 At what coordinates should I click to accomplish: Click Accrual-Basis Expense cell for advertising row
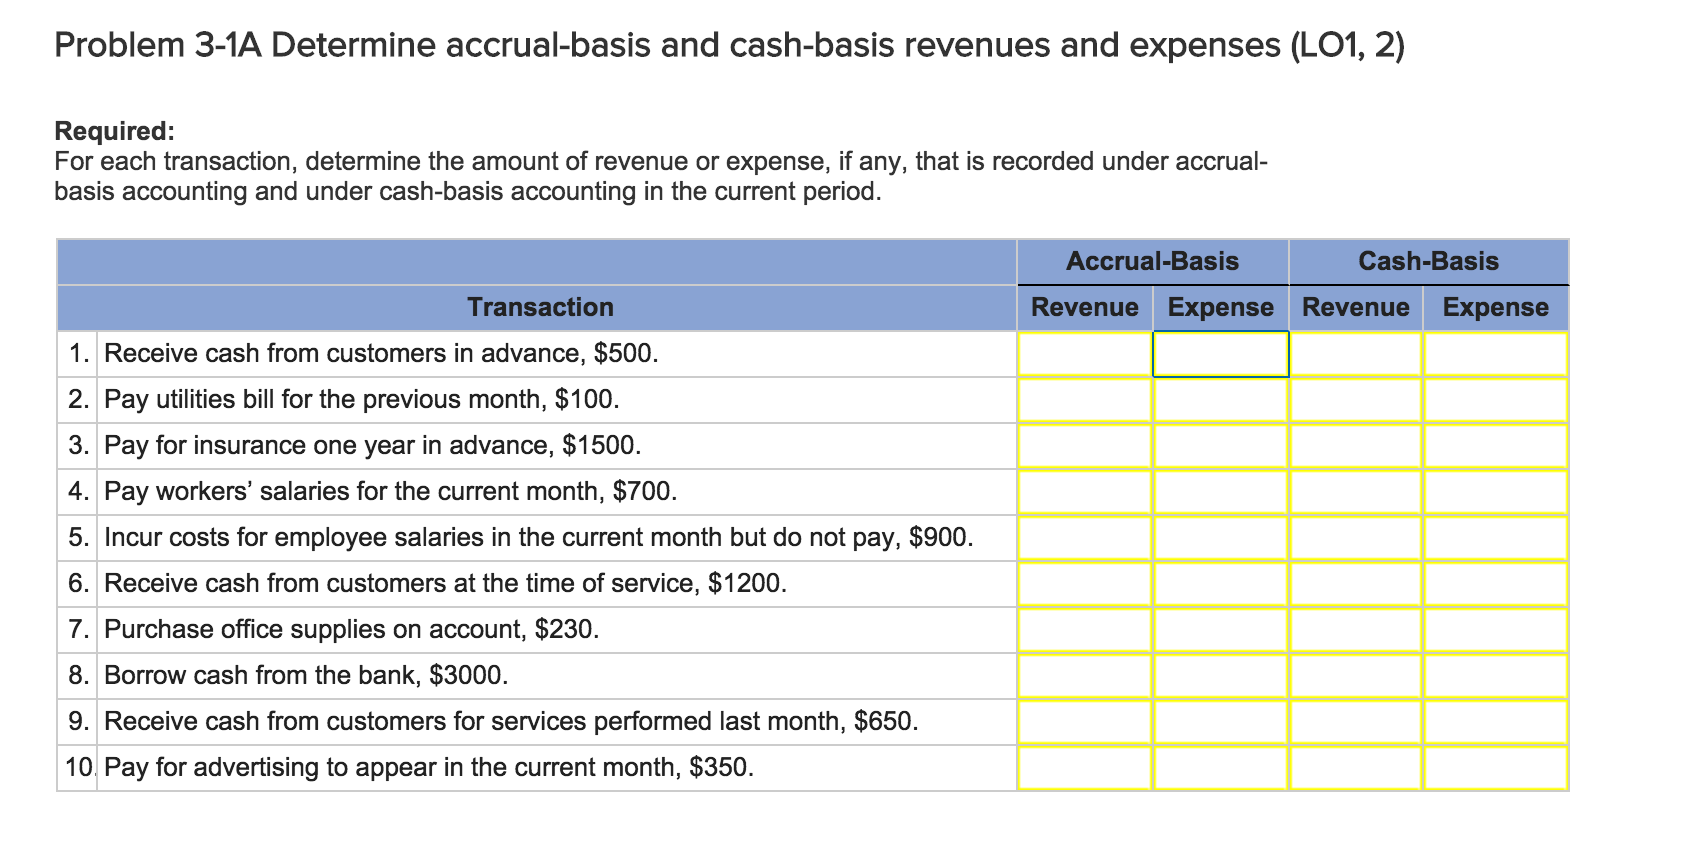pyautogui.click(x=1221, y=768)
